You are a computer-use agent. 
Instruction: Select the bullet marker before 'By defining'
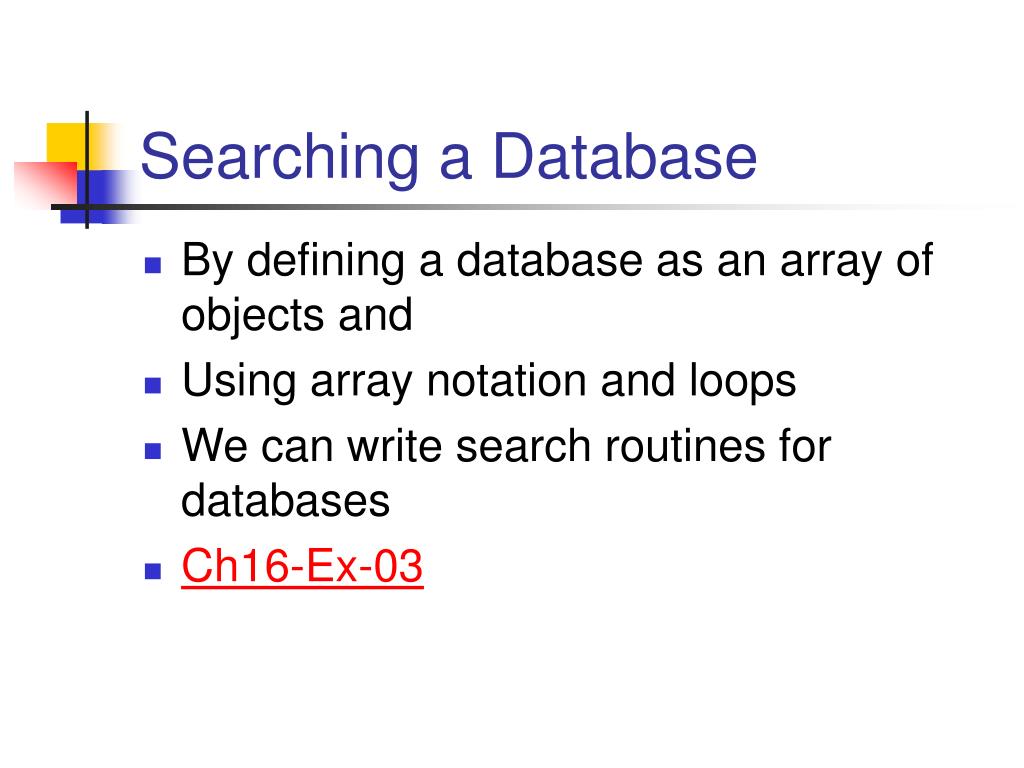tap(153, 264)
